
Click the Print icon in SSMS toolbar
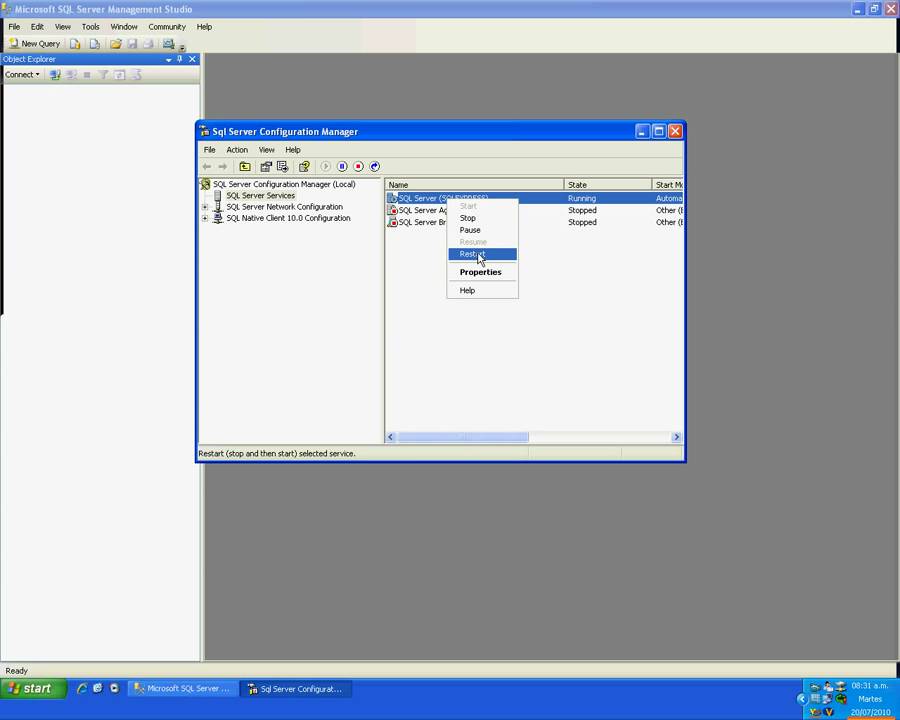tap(148, 44)
